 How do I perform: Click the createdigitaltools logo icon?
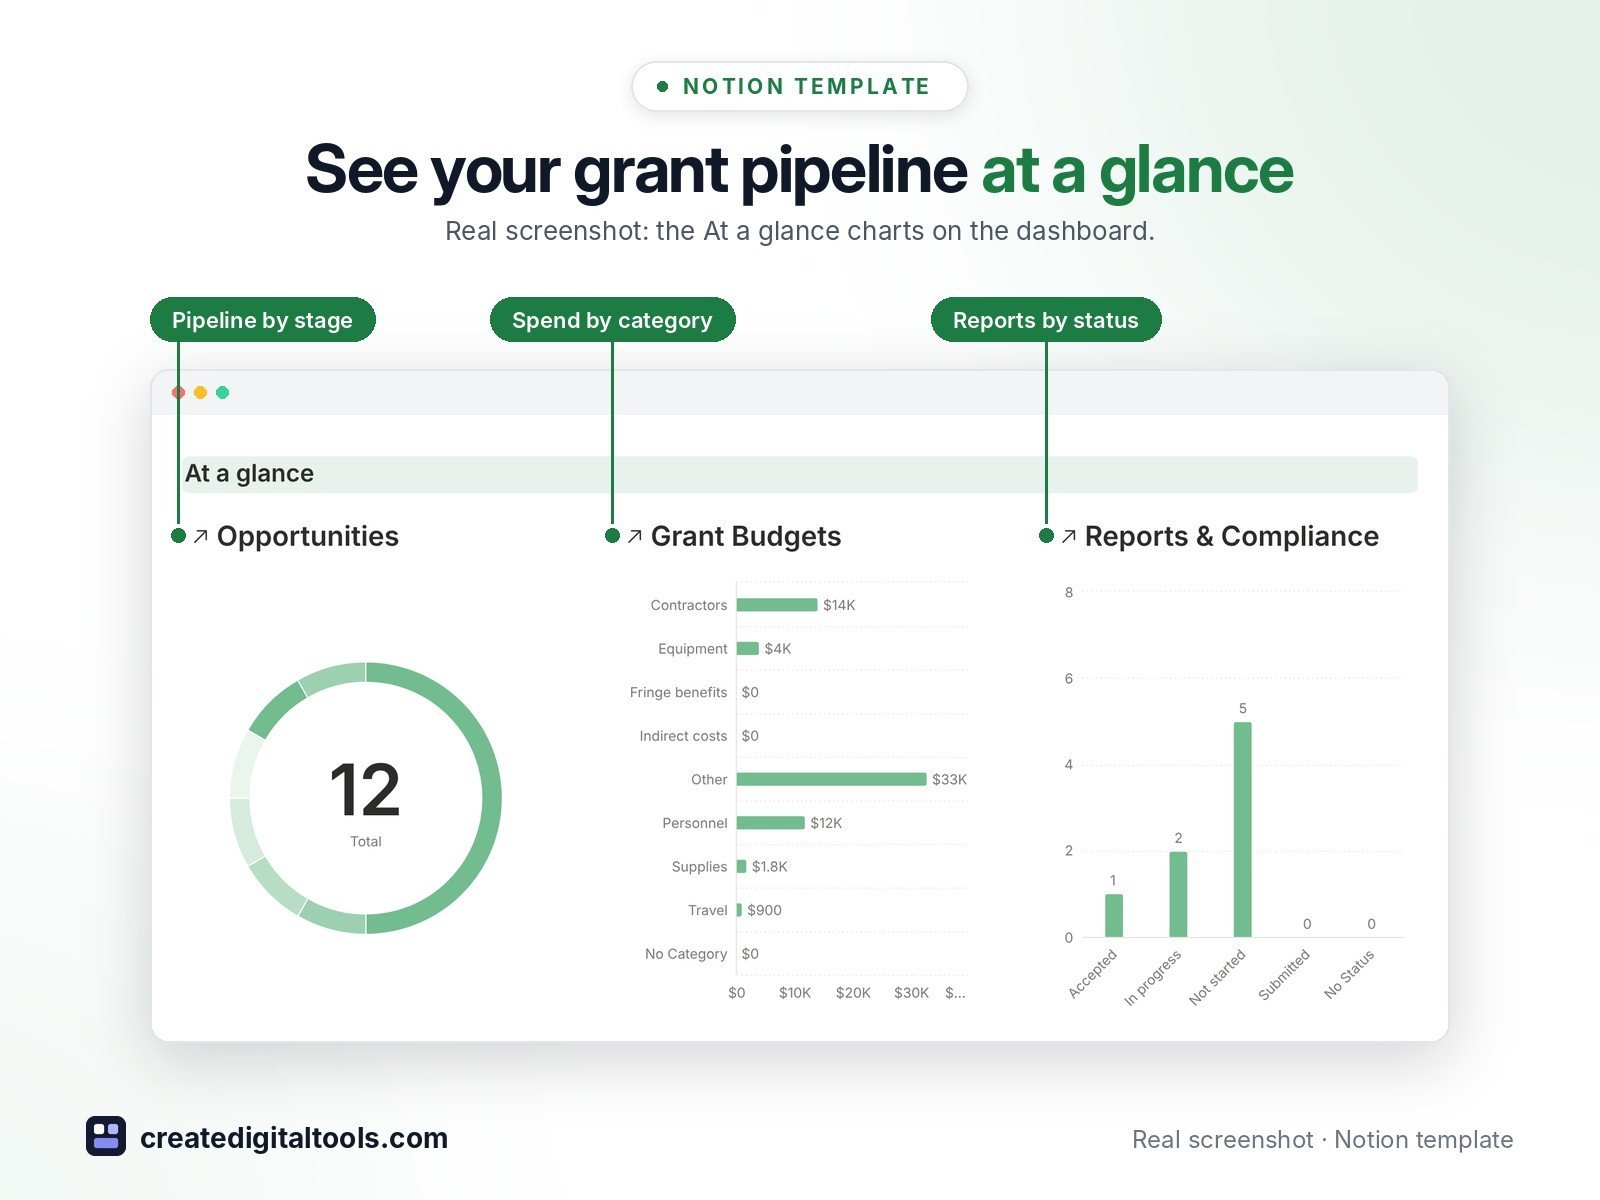coord(106,1136)
